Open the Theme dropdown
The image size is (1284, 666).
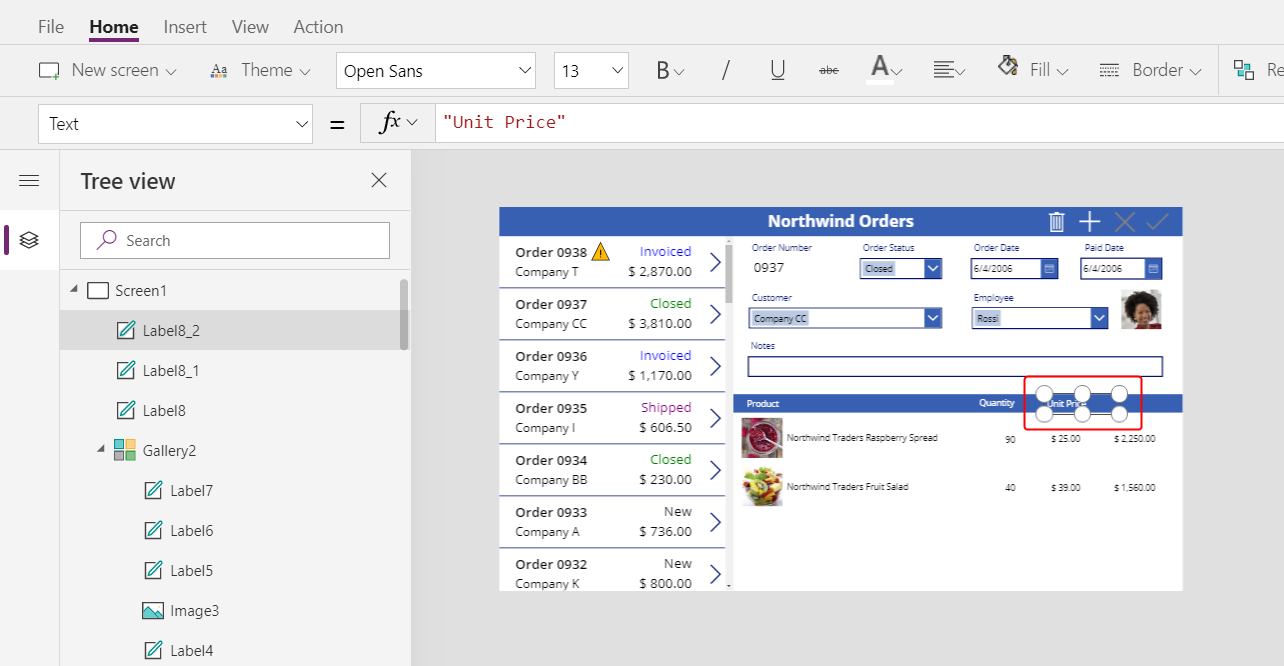point(260,70)
